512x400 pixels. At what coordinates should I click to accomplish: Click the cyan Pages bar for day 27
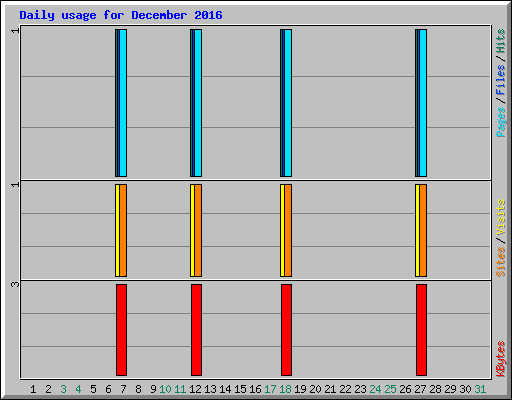pyautogui.click(x=423, y=103)
